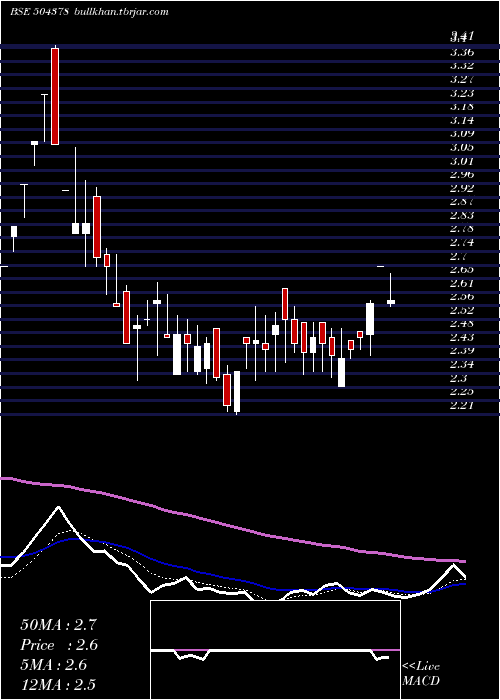Click the 2.96 price axis label
Image resolution: width=500 pixels, height=700 pixels.
click(x=462, y=174)
